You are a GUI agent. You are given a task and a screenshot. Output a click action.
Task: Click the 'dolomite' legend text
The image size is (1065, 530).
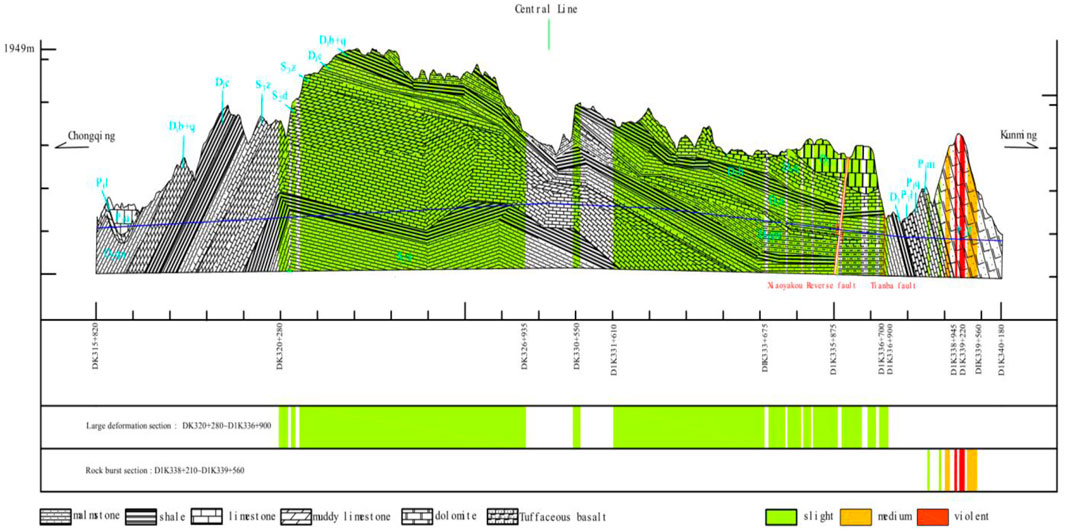point(454,516)
